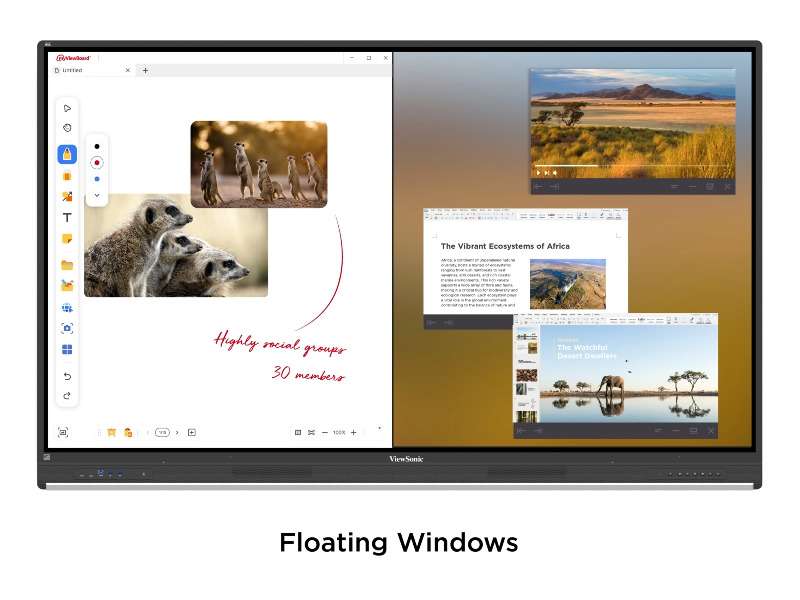Choose the black pen color

point(97,146)
